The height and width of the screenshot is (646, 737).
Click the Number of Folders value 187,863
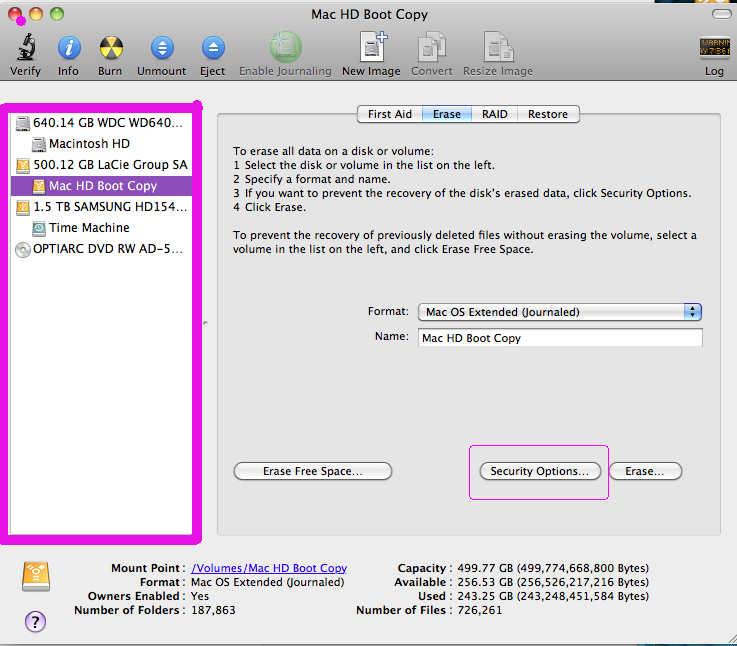(213, 610)
